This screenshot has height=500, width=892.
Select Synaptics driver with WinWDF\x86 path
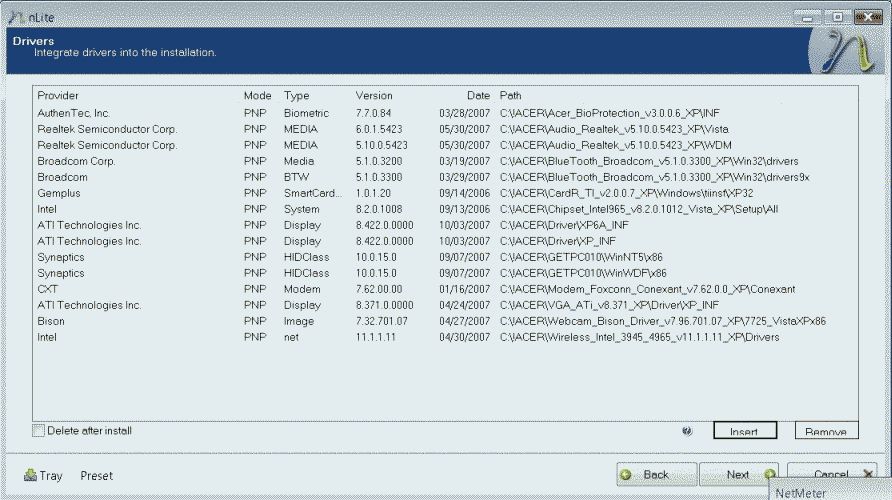tap(445, 273)
